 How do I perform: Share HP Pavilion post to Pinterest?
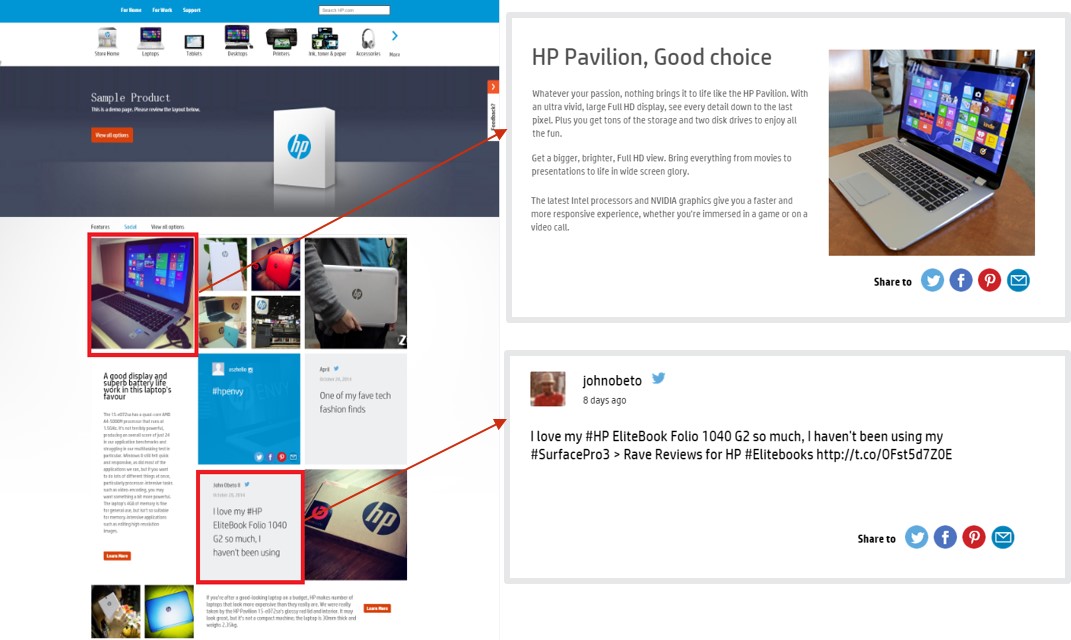990,280
